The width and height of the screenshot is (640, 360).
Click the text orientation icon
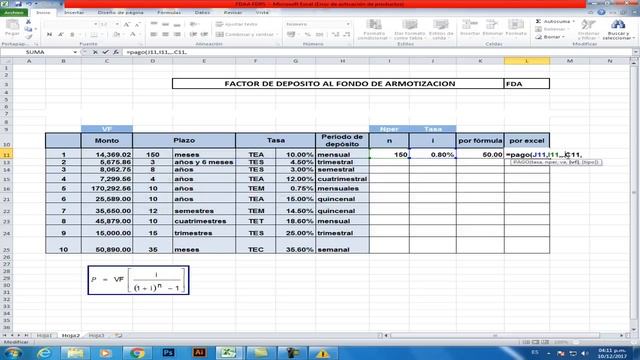tap(193, 24)
